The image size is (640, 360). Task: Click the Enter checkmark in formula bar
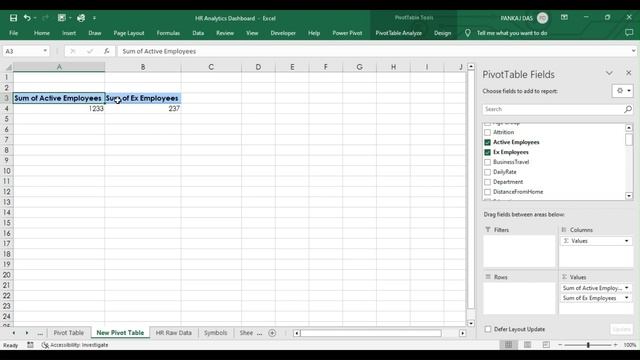coord(90,51)
